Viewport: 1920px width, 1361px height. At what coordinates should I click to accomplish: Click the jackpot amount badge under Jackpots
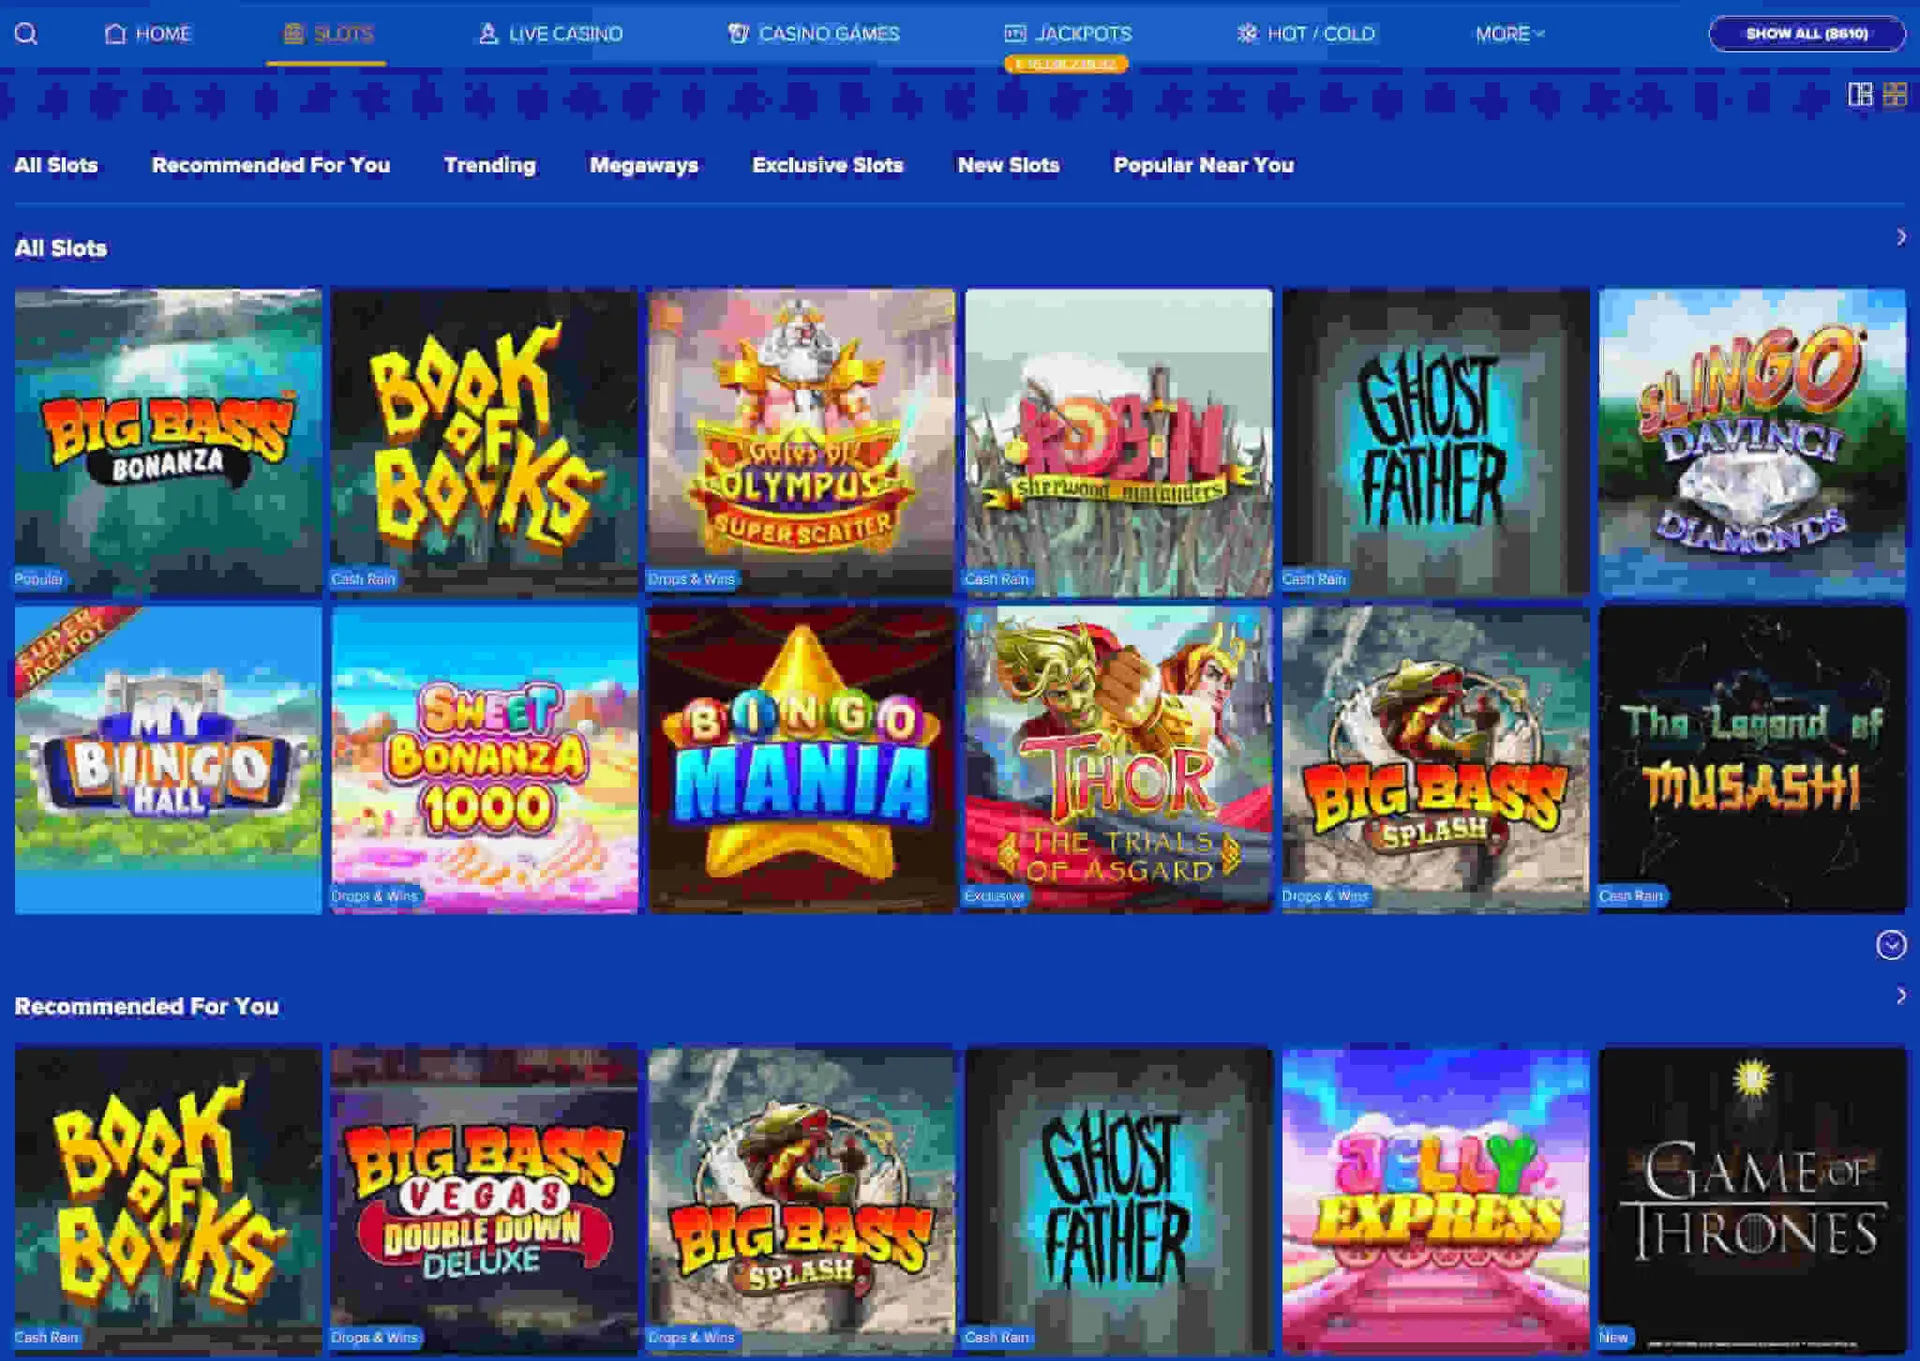click(1066, 64)
